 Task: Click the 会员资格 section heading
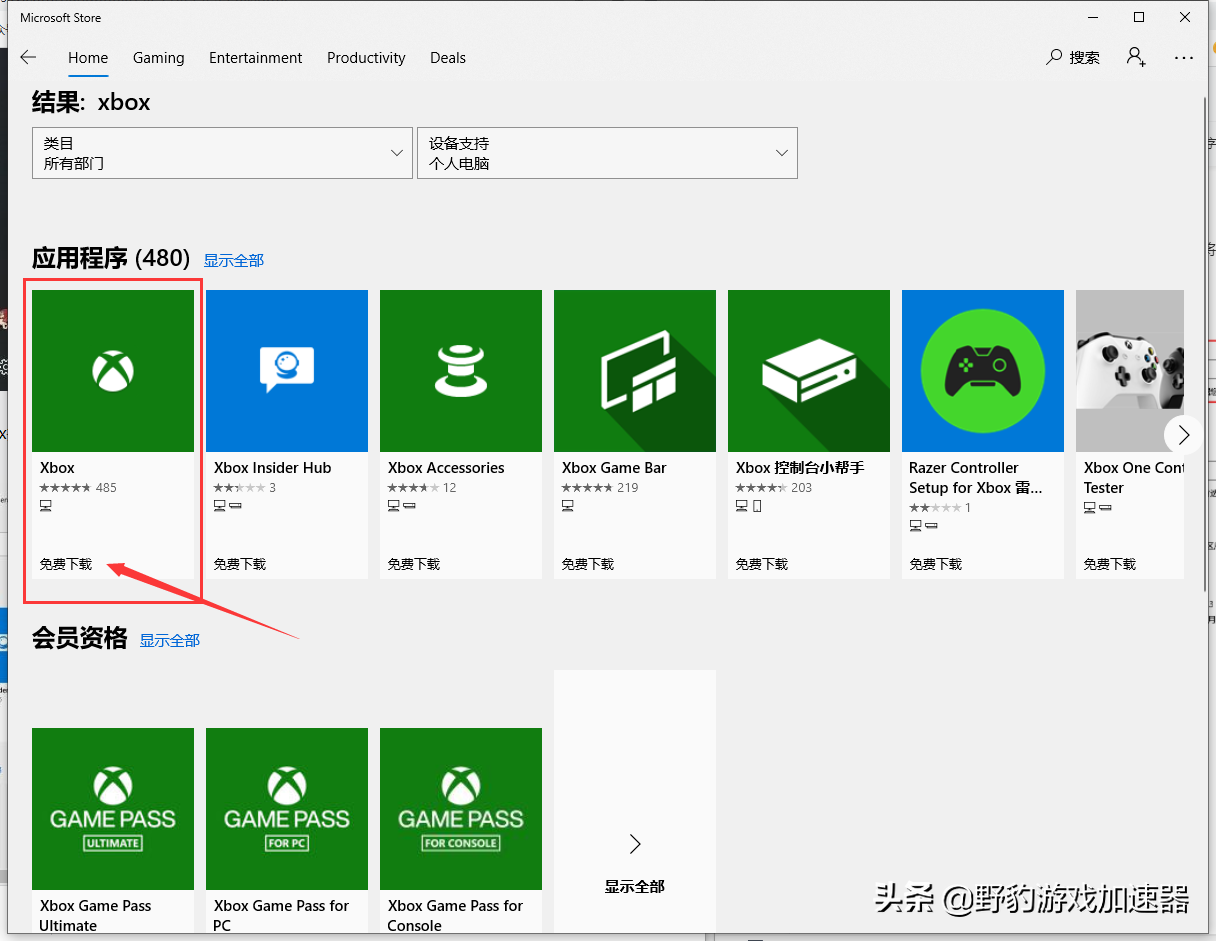tap(80, 639)
